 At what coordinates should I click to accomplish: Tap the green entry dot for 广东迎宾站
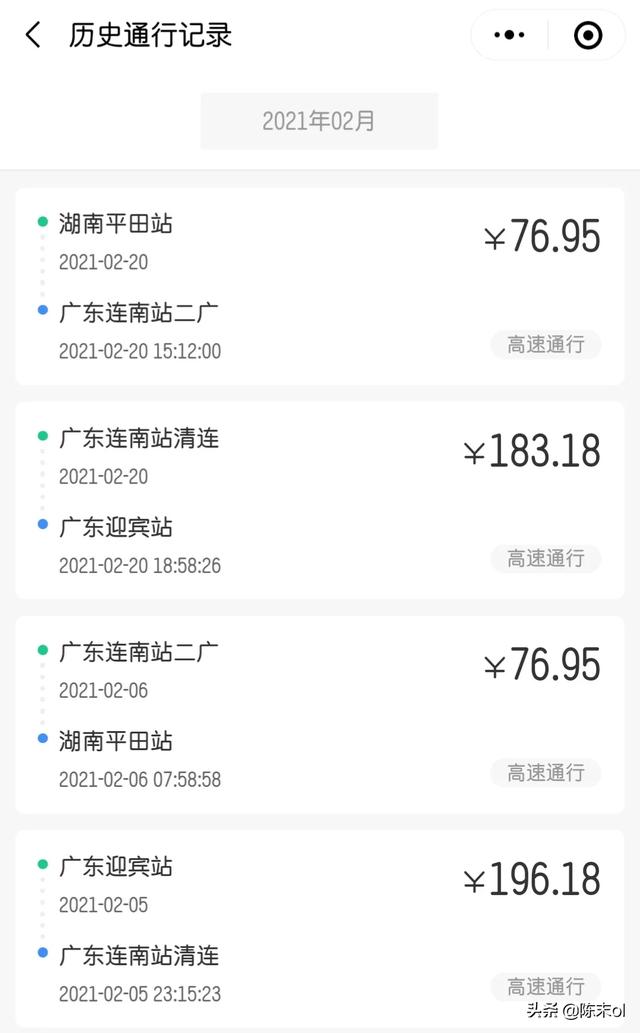[42, 864]
